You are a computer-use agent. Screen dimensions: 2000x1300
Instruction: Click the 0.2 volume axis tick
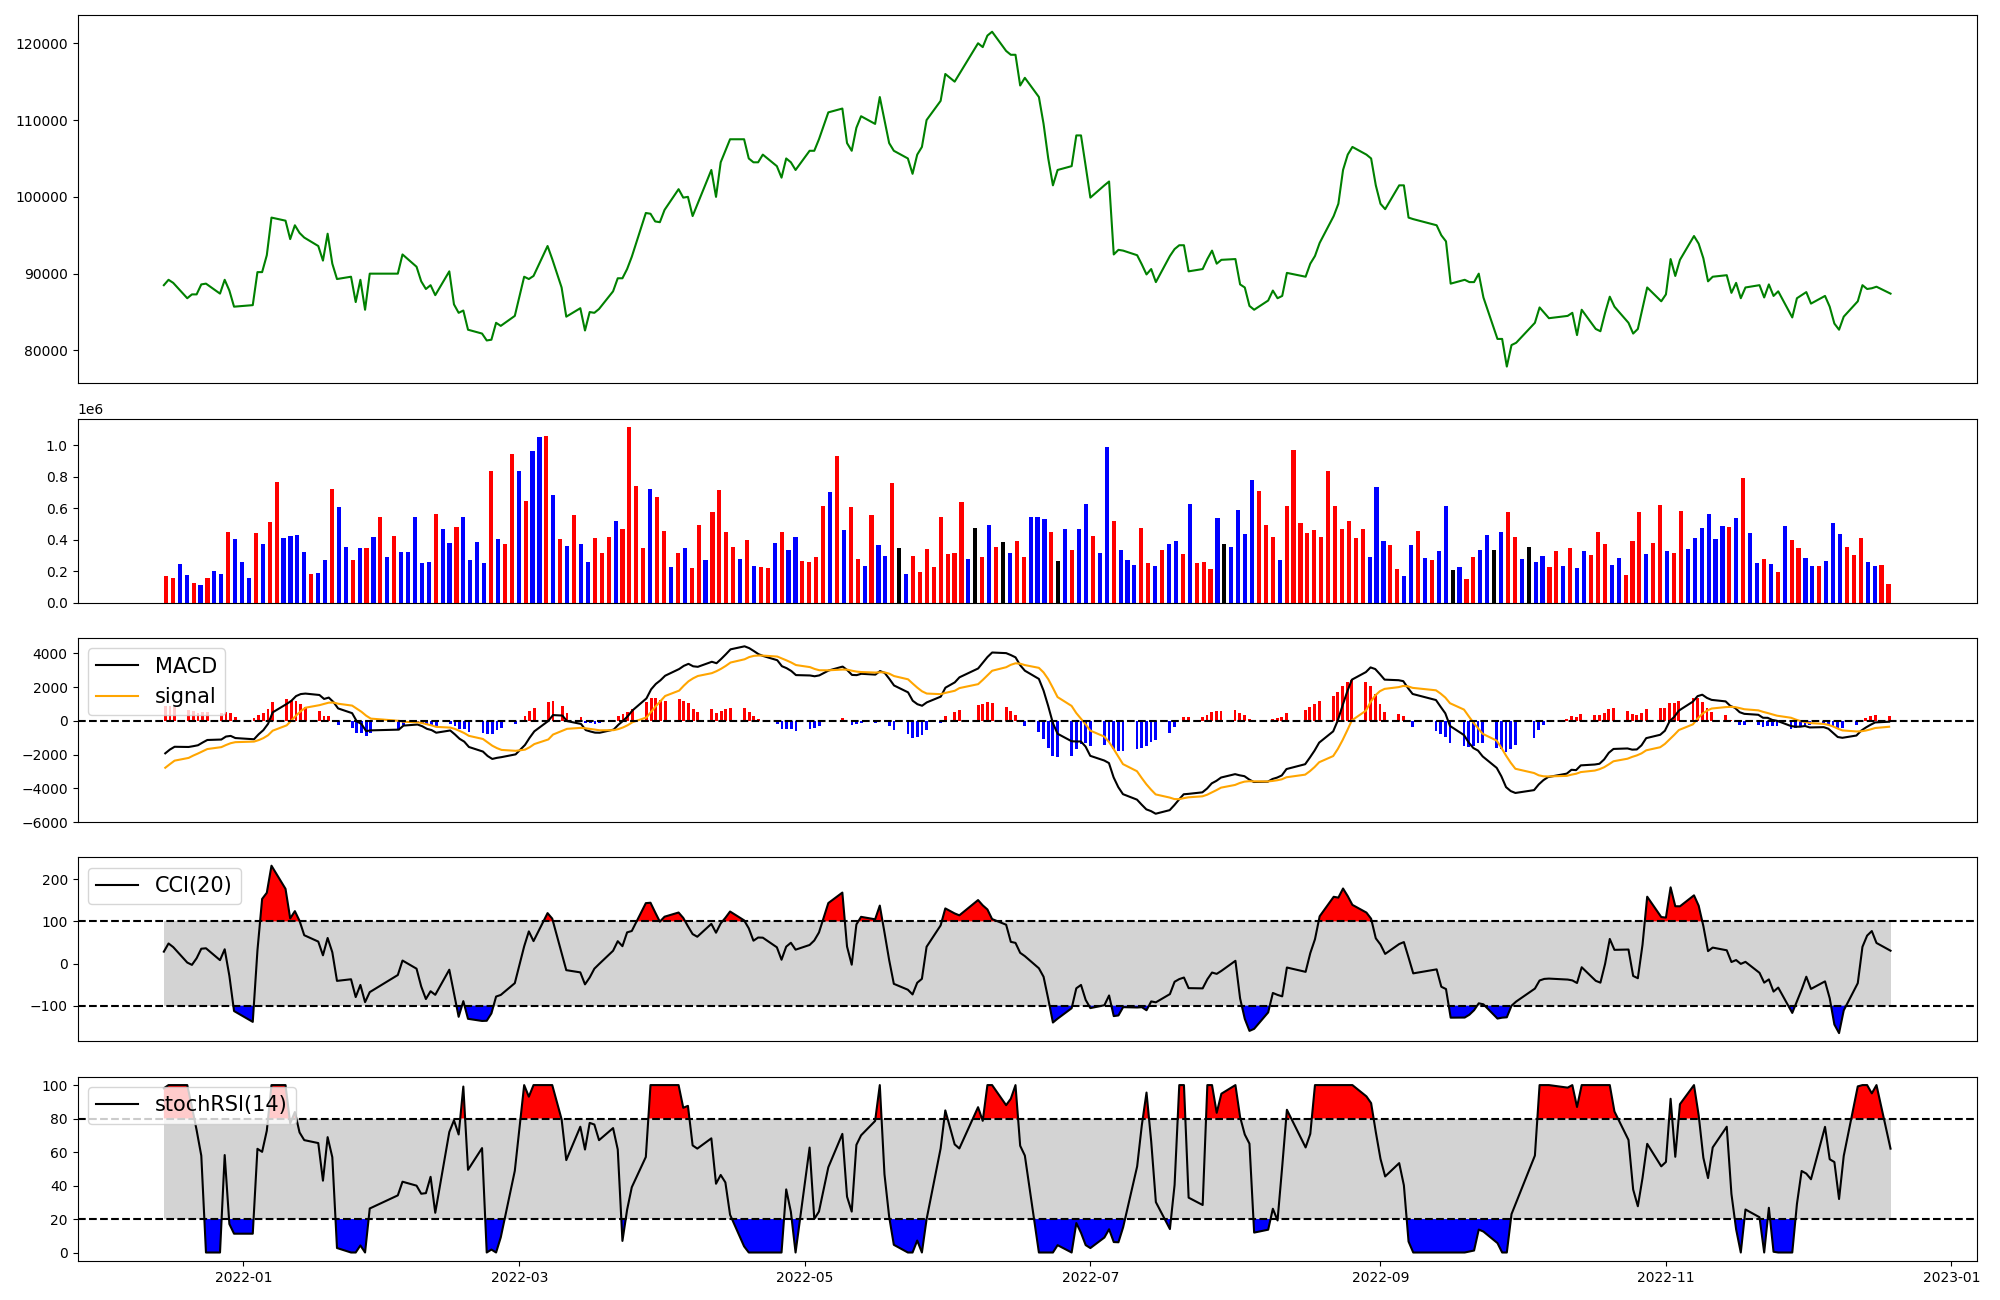click(x=56, y=572)
